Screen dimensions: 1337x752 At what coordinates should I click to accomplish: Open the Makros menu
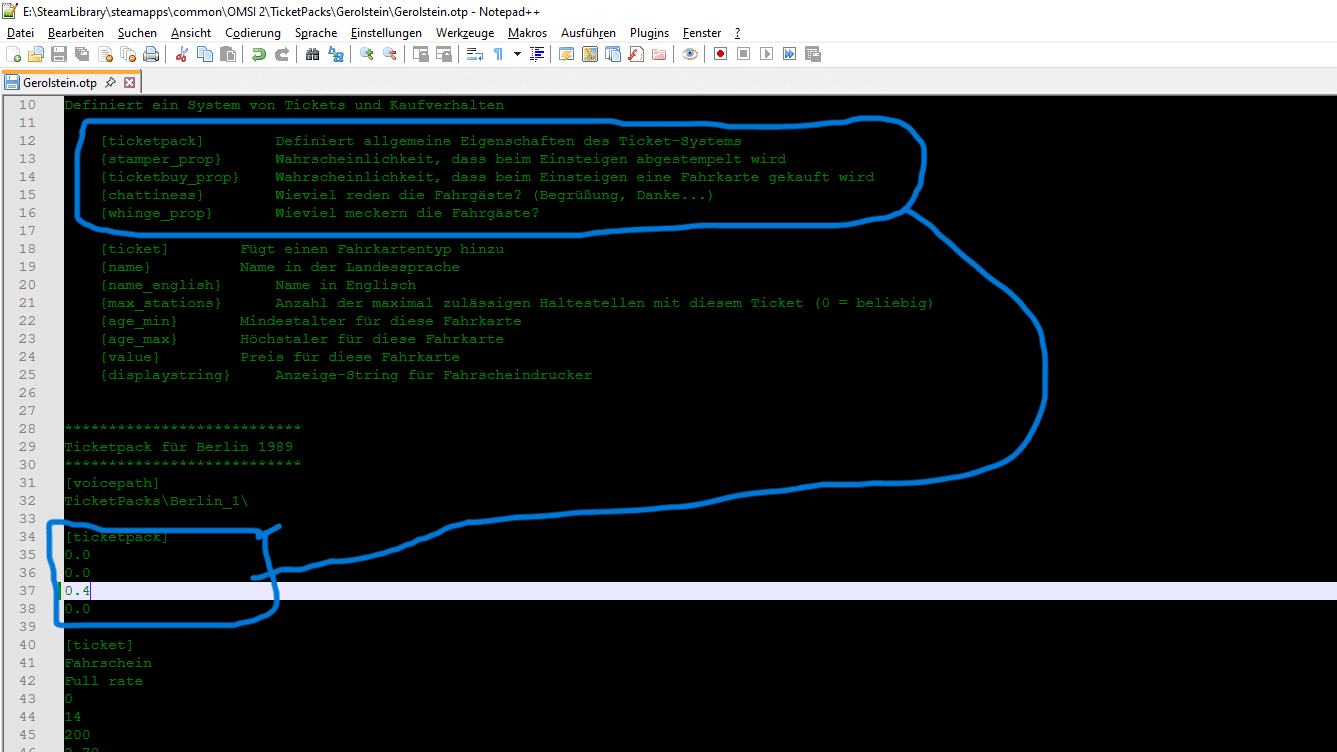[527, 33]
